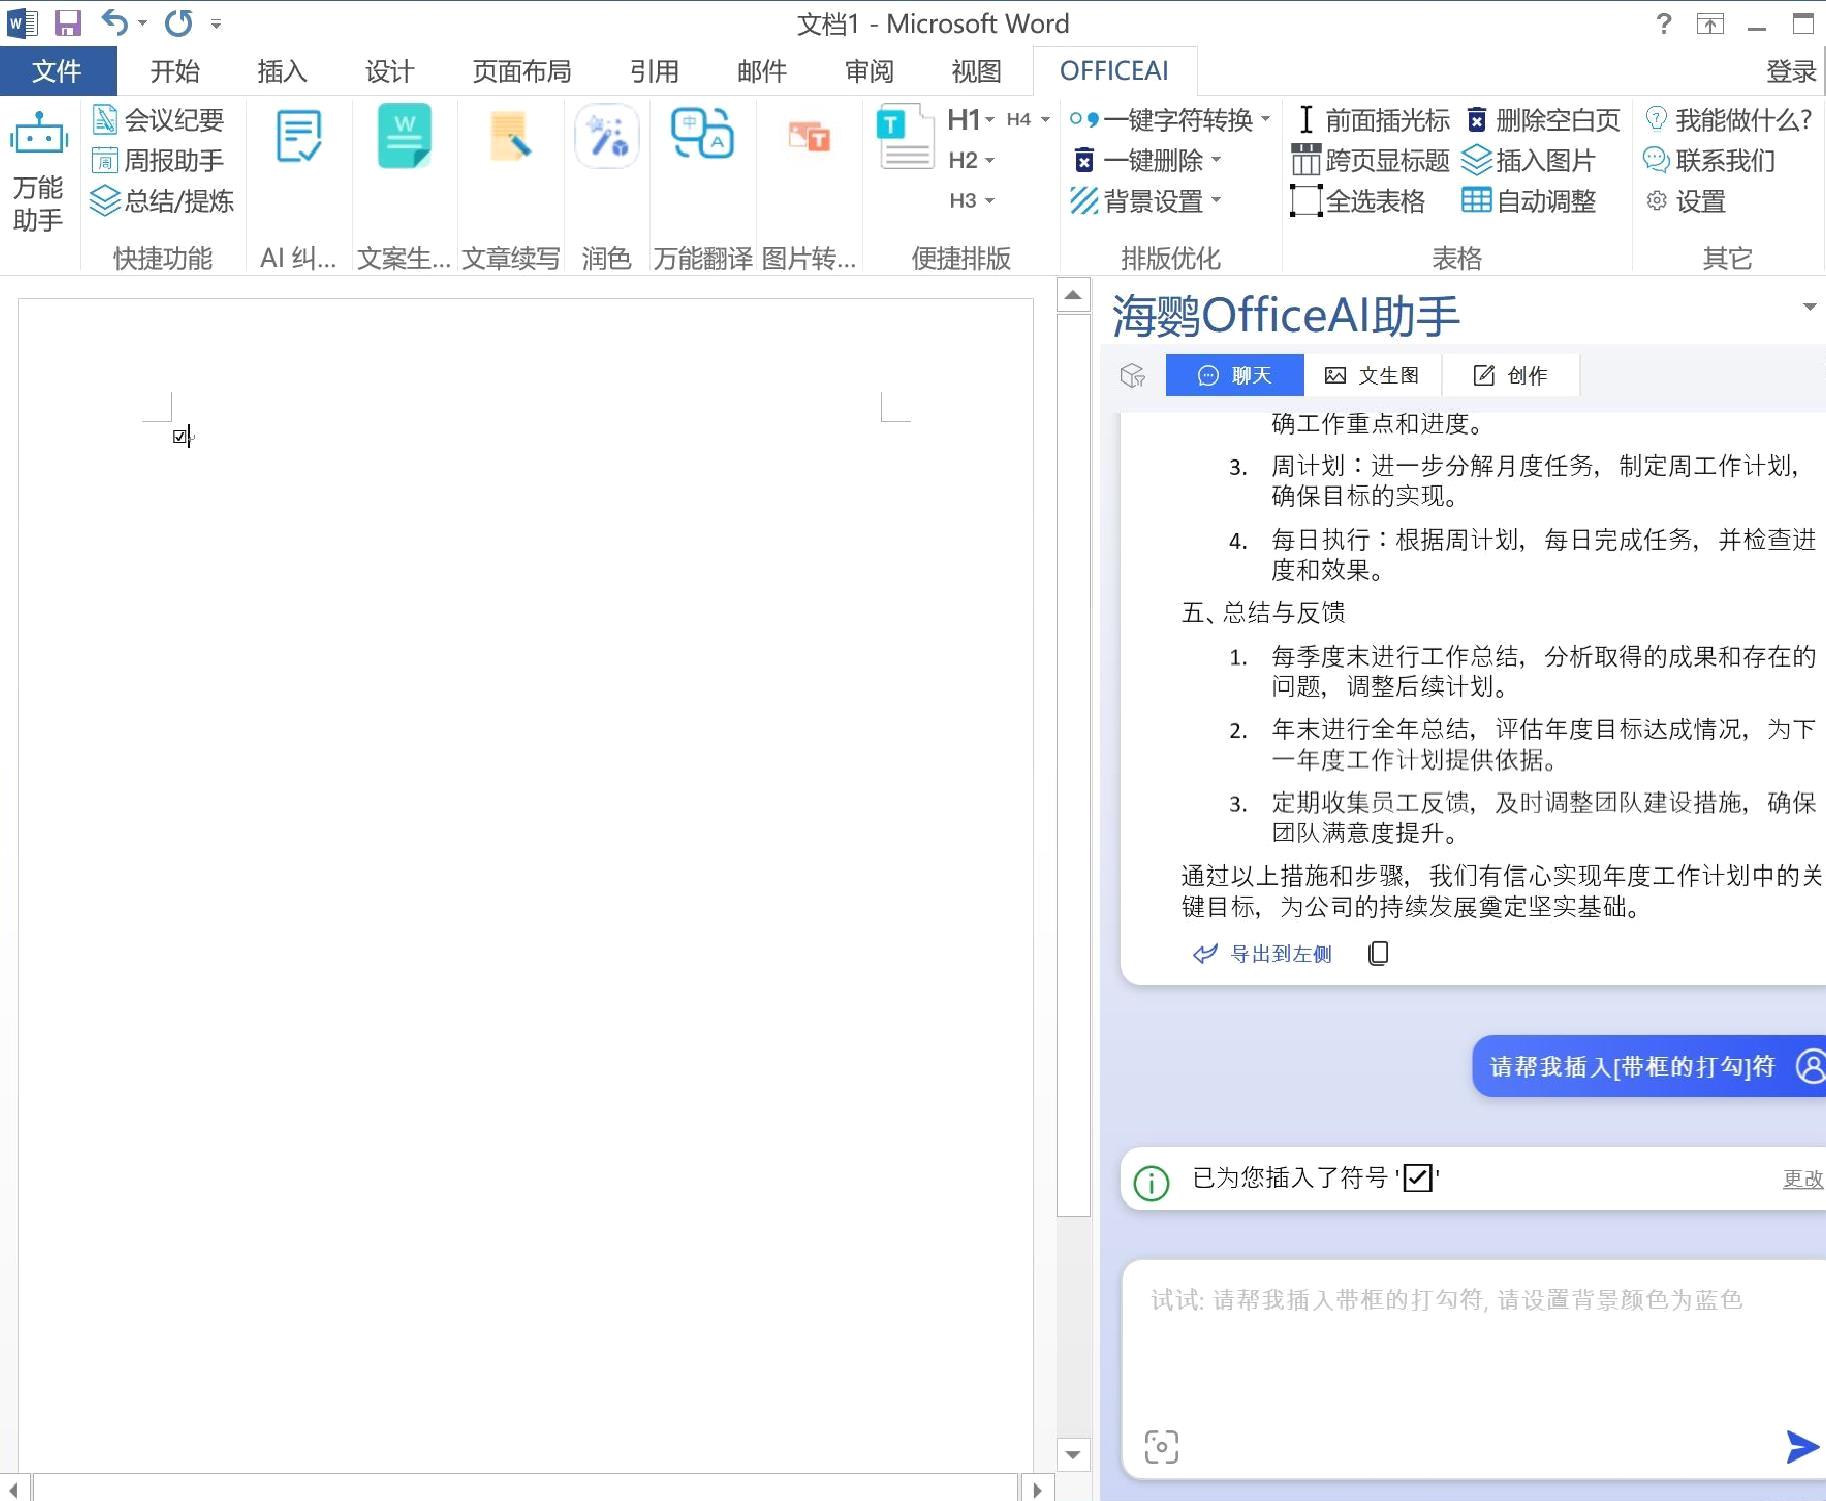
Task: Switch to the 插入 ribbon tab
Action: pyautogui.click(x=282, y=71)
